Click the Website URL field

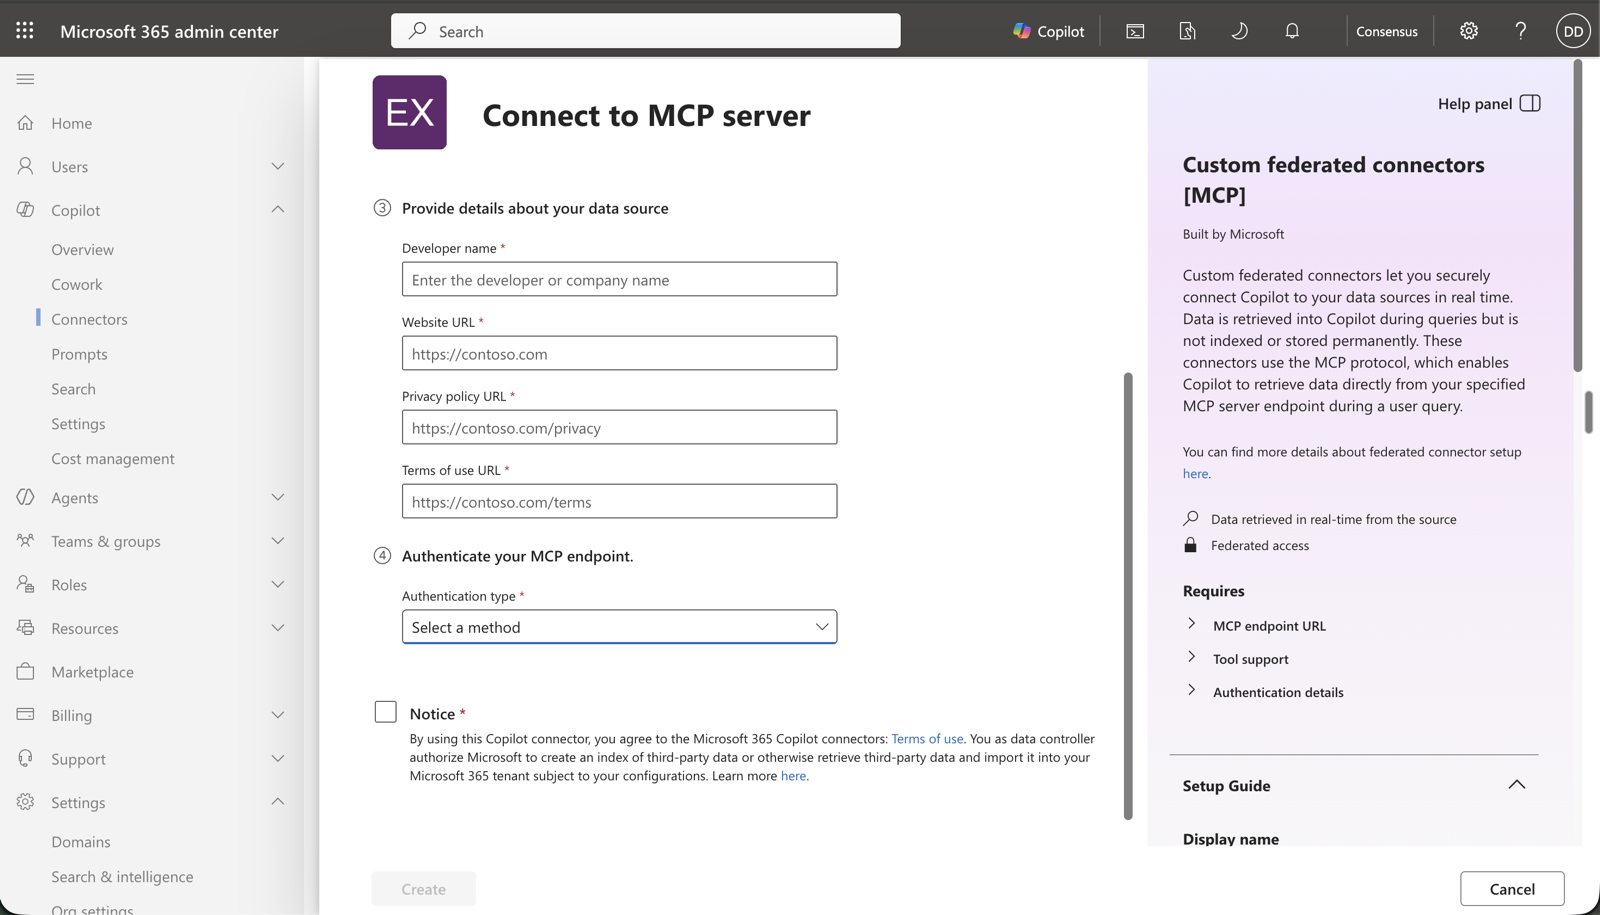[619, 353]
